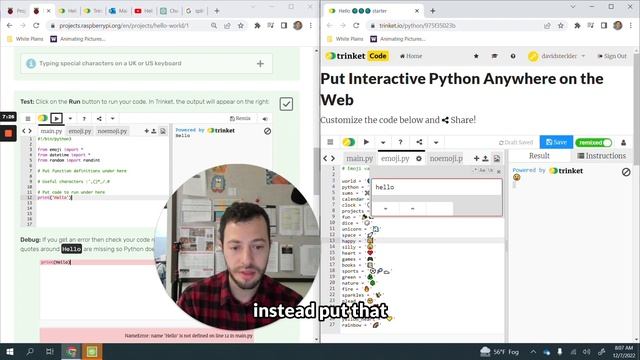Go to previous file tab arrow in right editor
The image size is (640, 360).
coord(325,158)
